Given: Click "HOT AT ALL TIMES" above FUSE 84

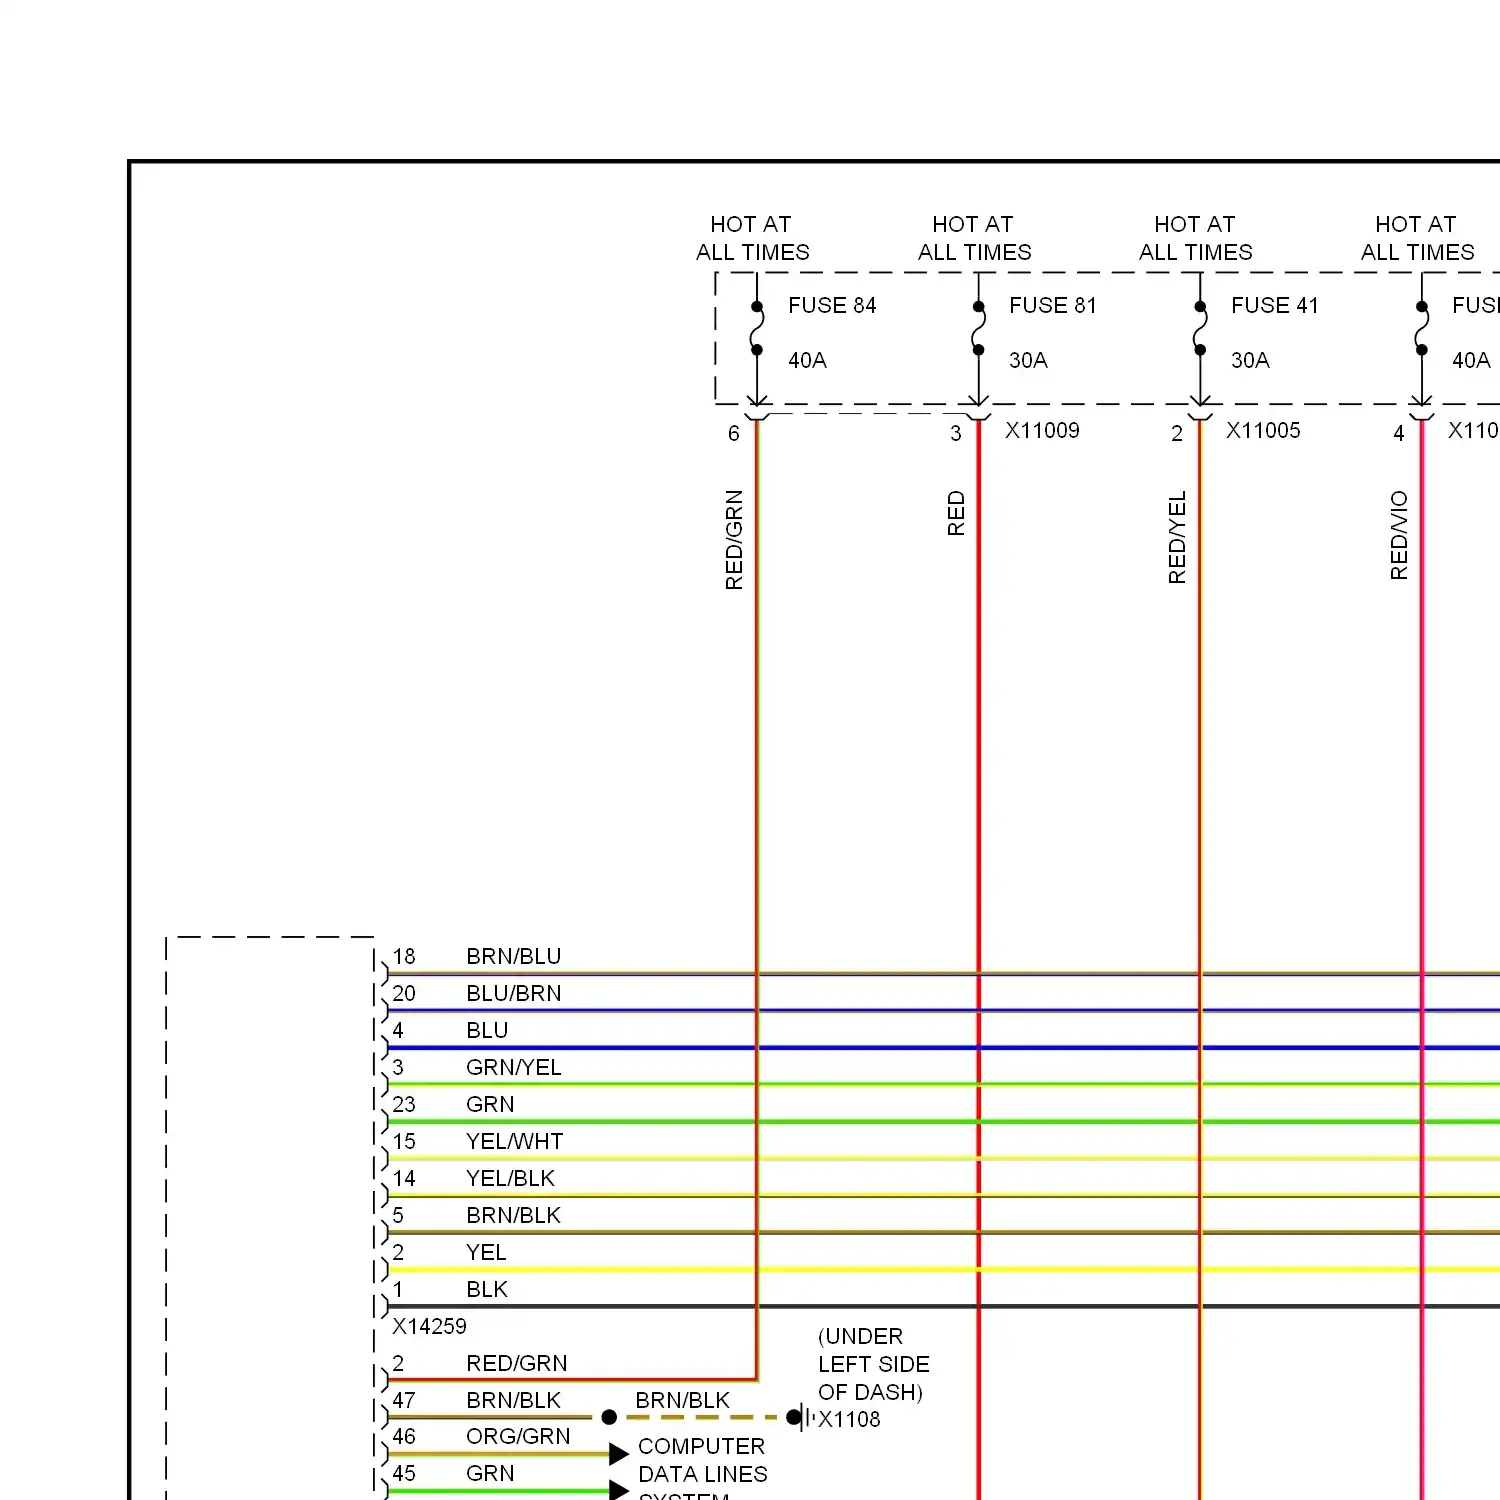Looking at the screenshot, I should coord(753,238).
